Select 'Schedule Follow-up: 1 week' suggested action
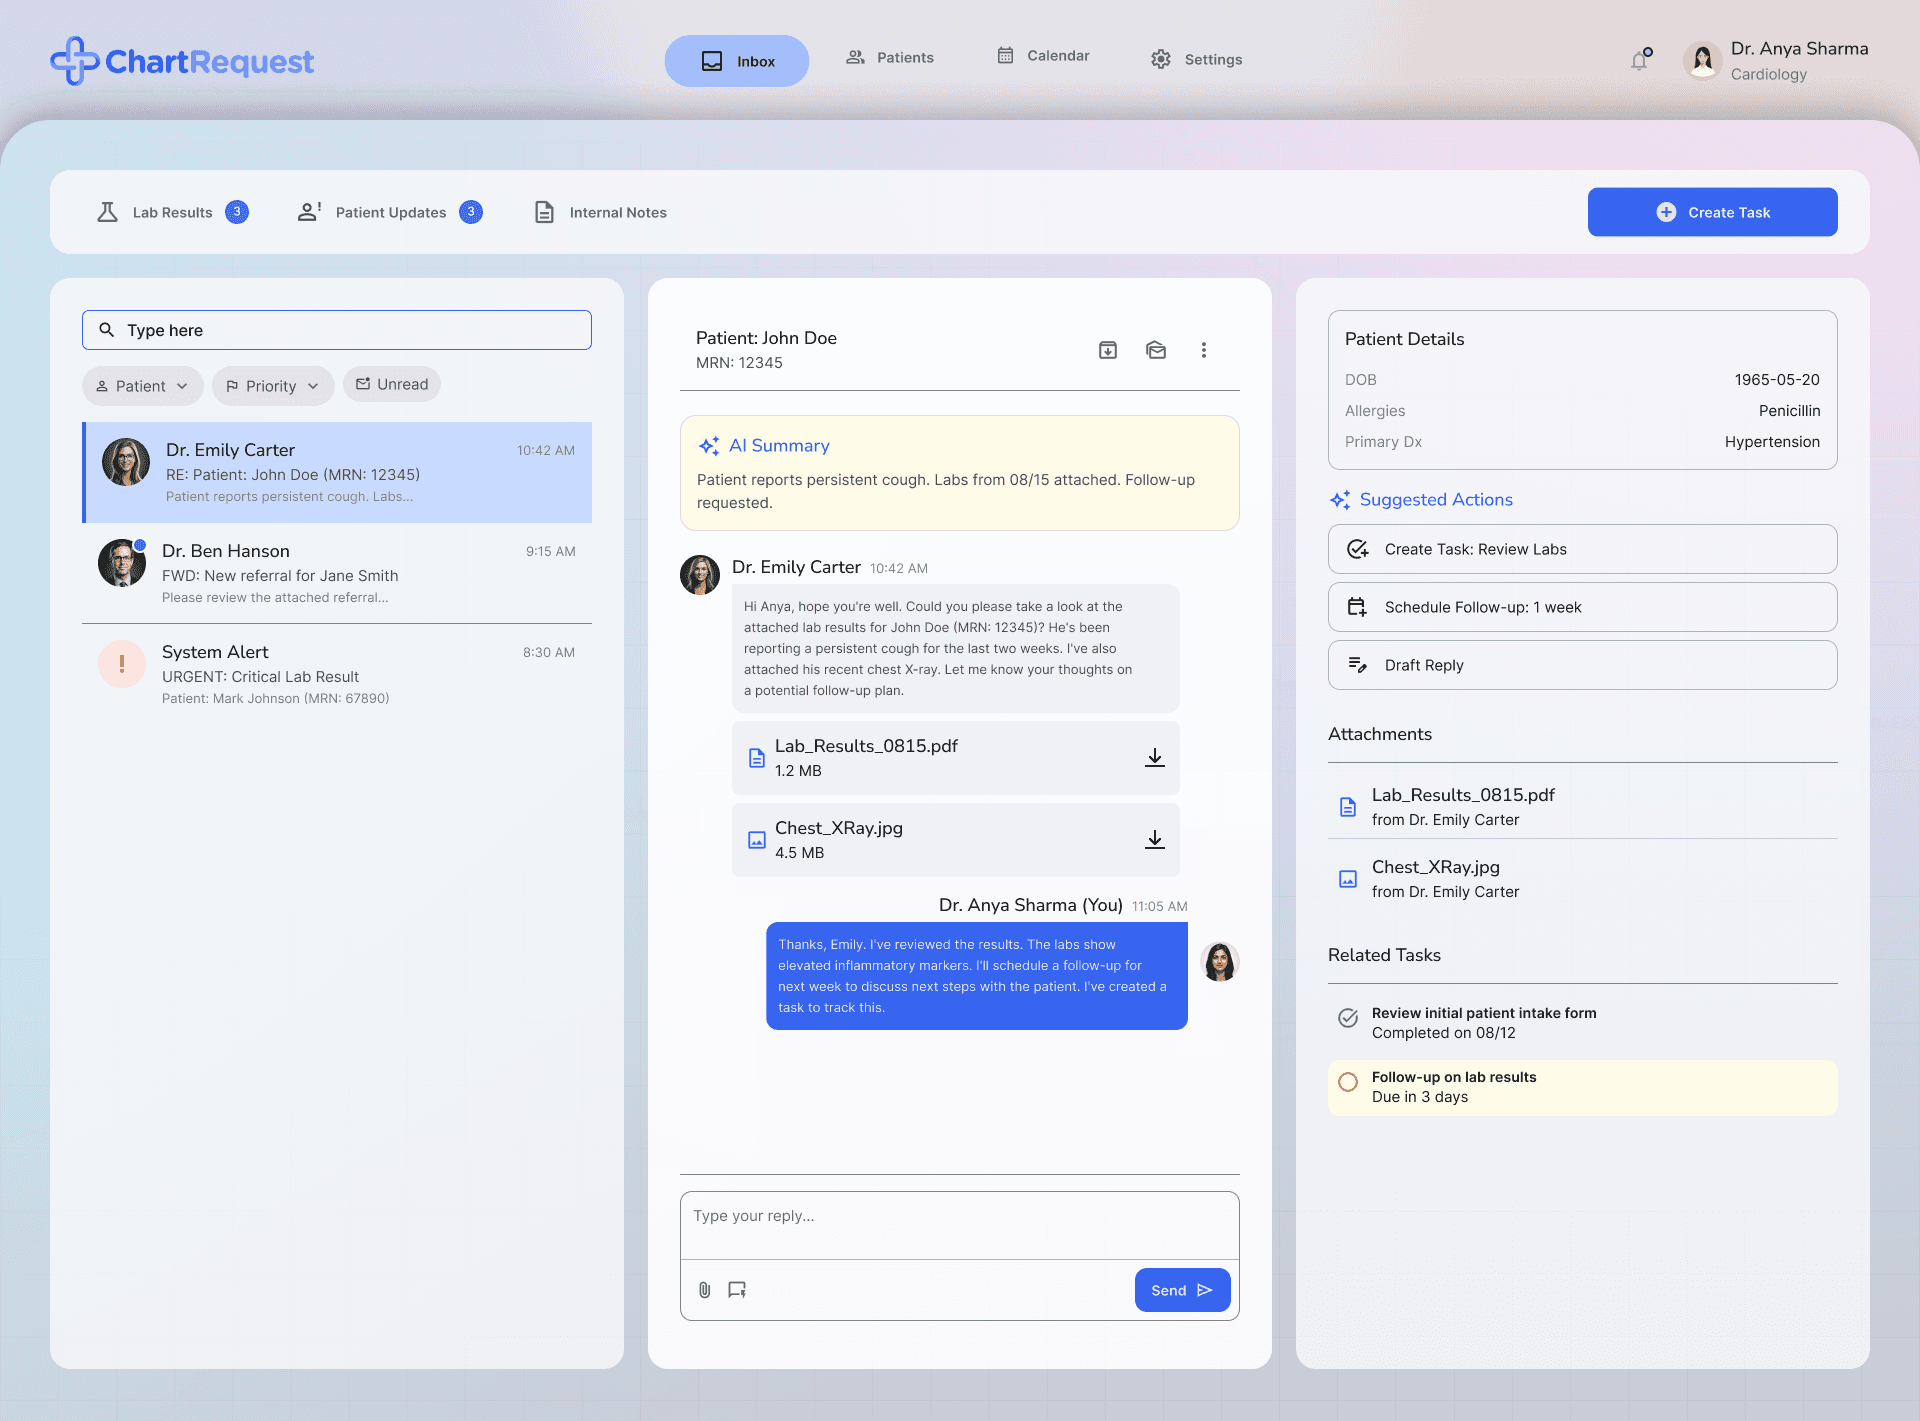Image resolution: width=1920 pixels, height=1421 pixels. pyautogui.click(x=1582, y=607)
